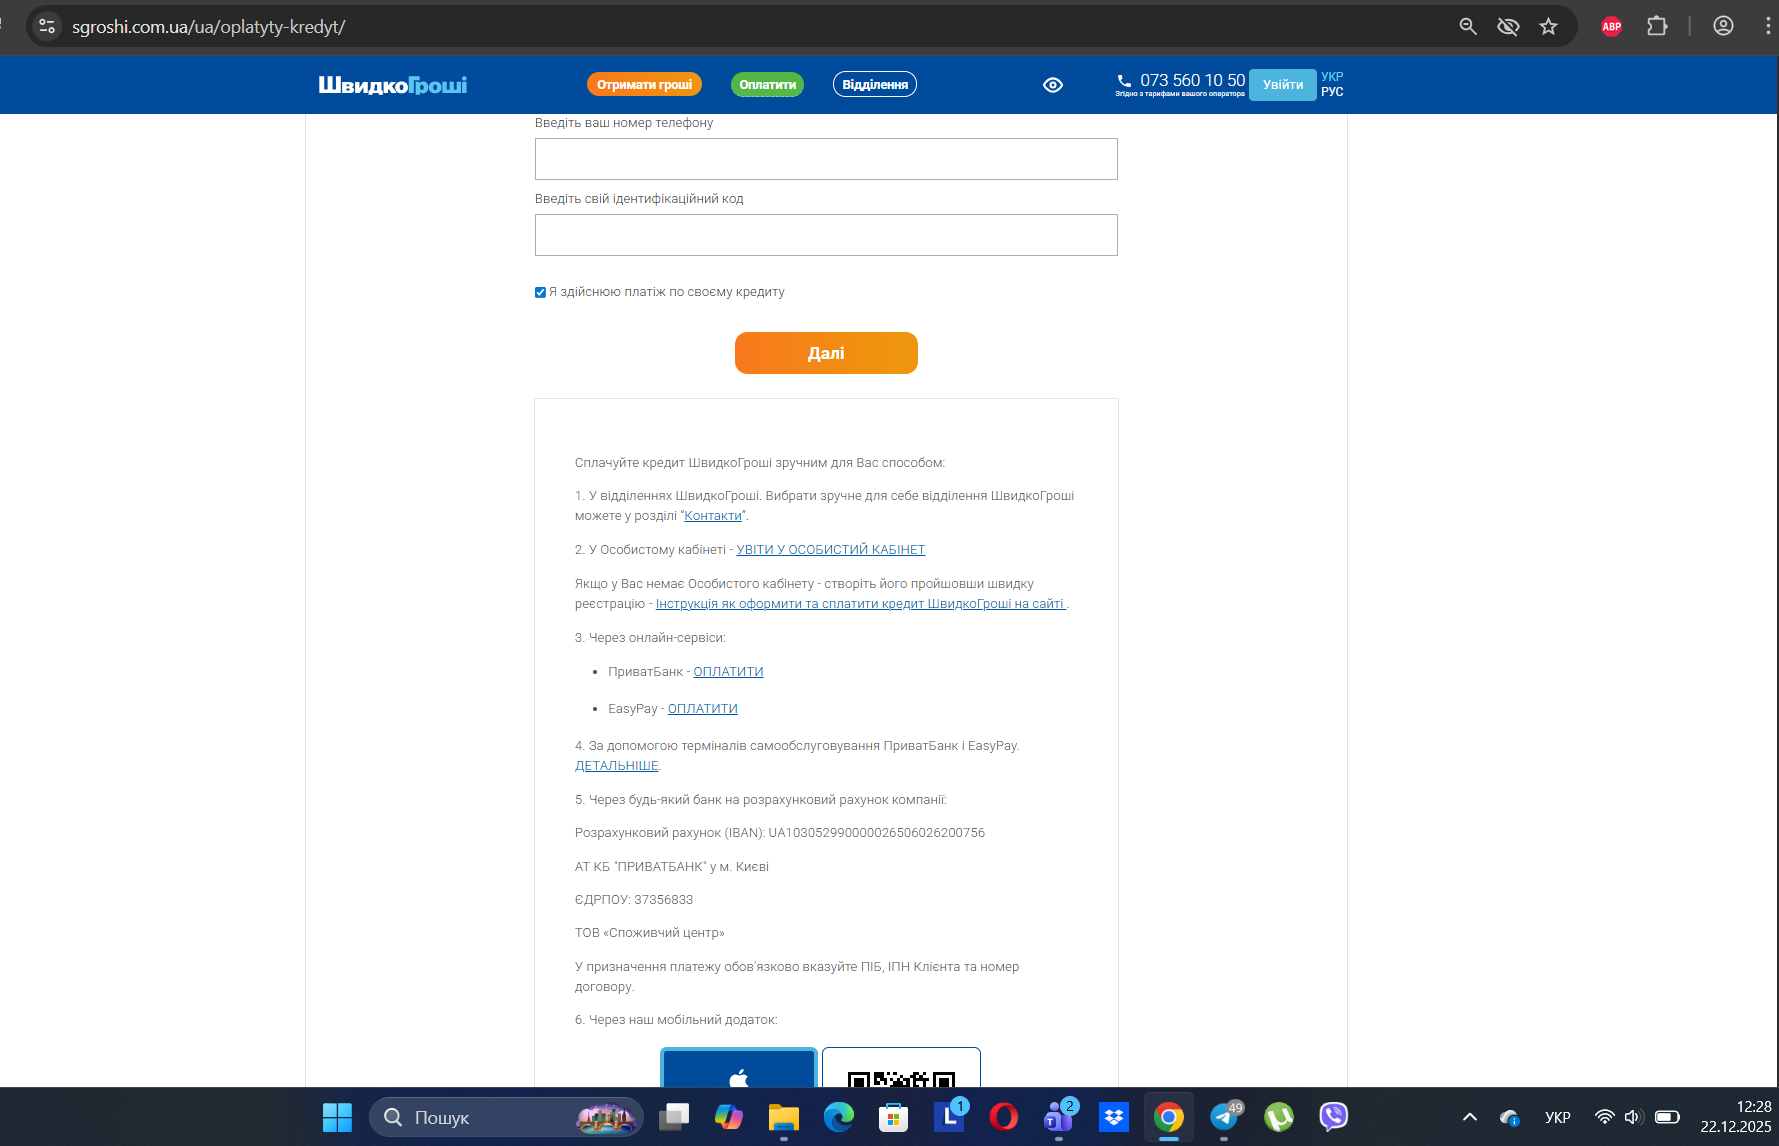This screenshot has width=1779, height=1146.
Task: Switch site language to УКР
Action: point(1332,77)
